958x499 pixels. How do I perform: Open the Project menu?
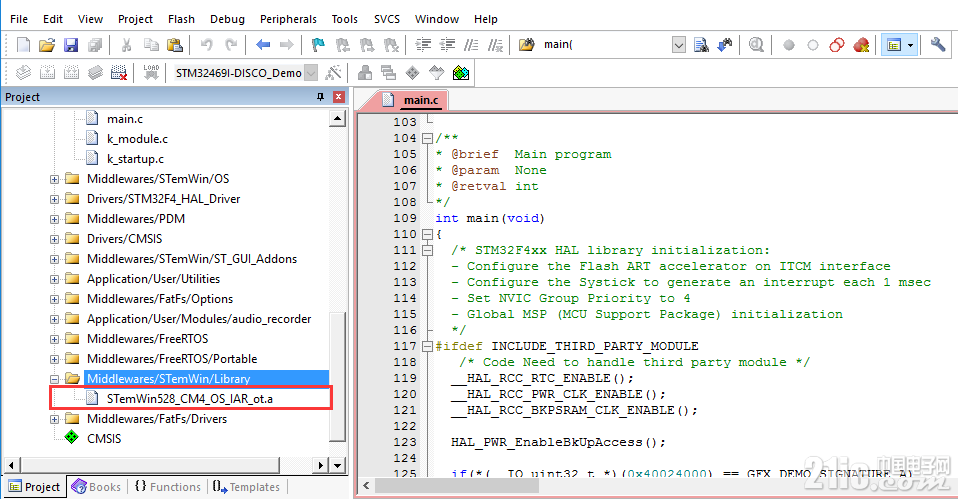(x=135, y=19)
